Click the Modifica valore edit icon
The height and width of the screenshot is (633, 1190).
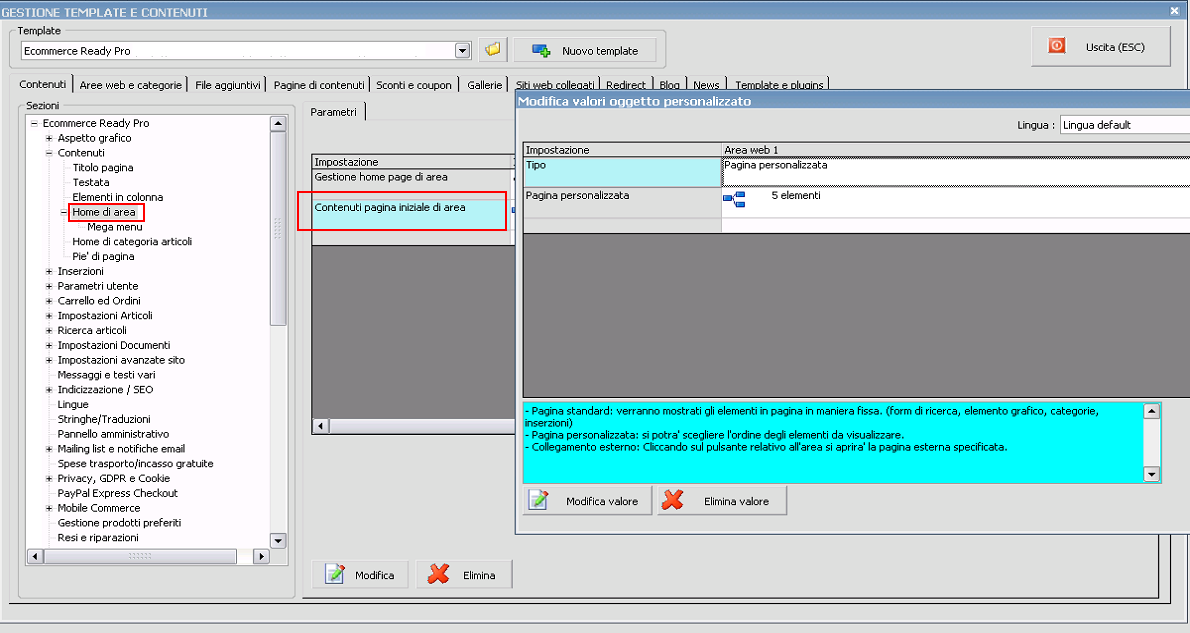pyautogui.click(x=538, y=500)
